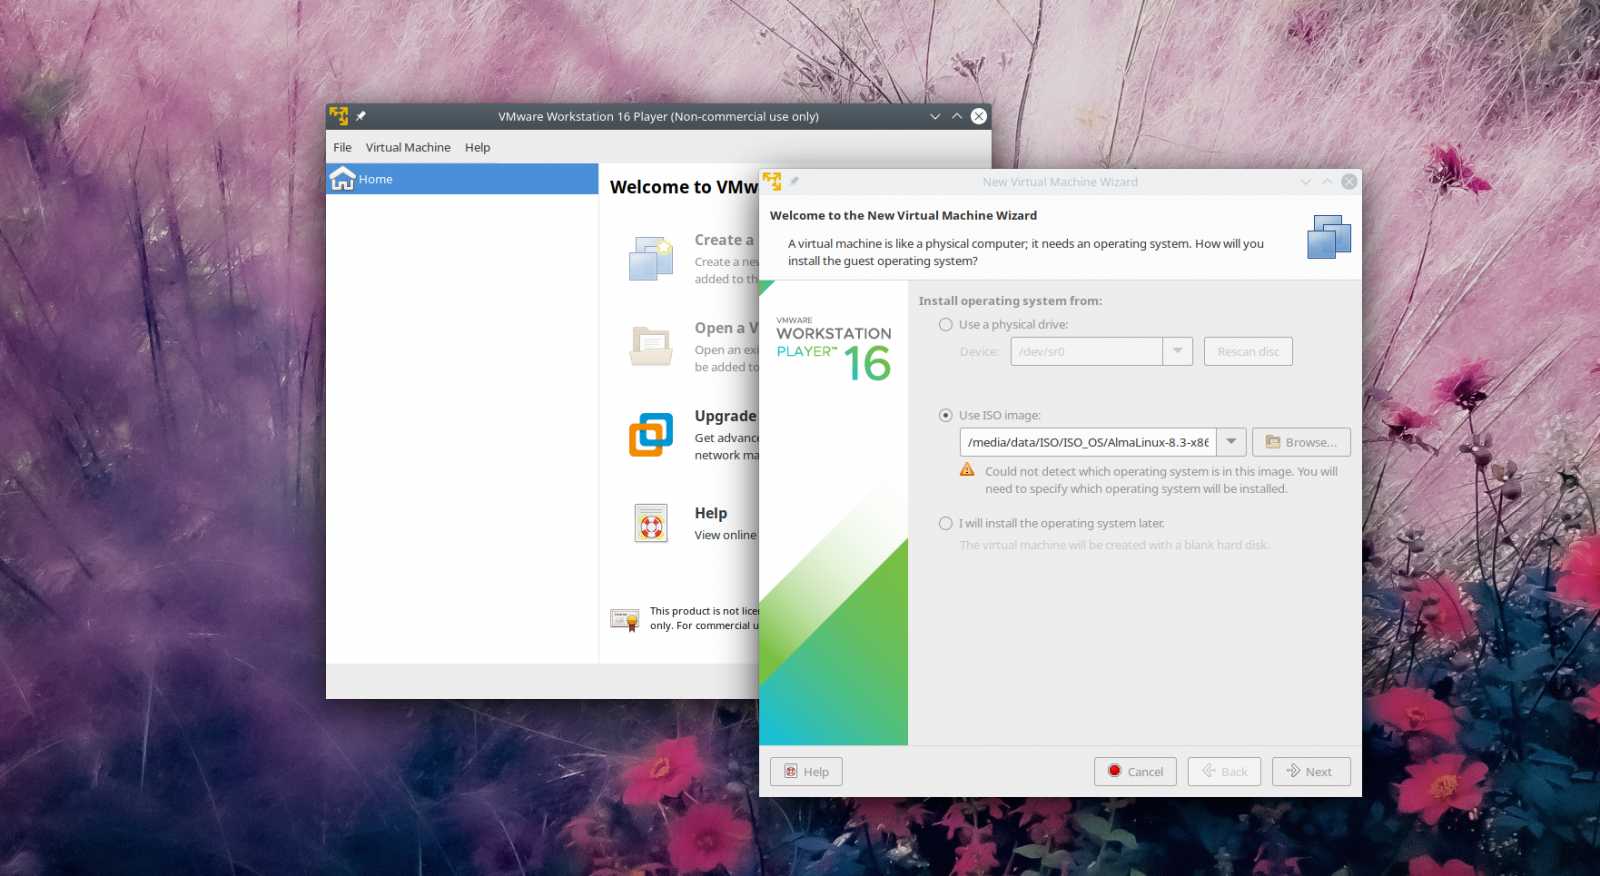Select the Home item in the library sidebar
Image resolution: width=1600 pixels, height=876 pixels.
462,179
